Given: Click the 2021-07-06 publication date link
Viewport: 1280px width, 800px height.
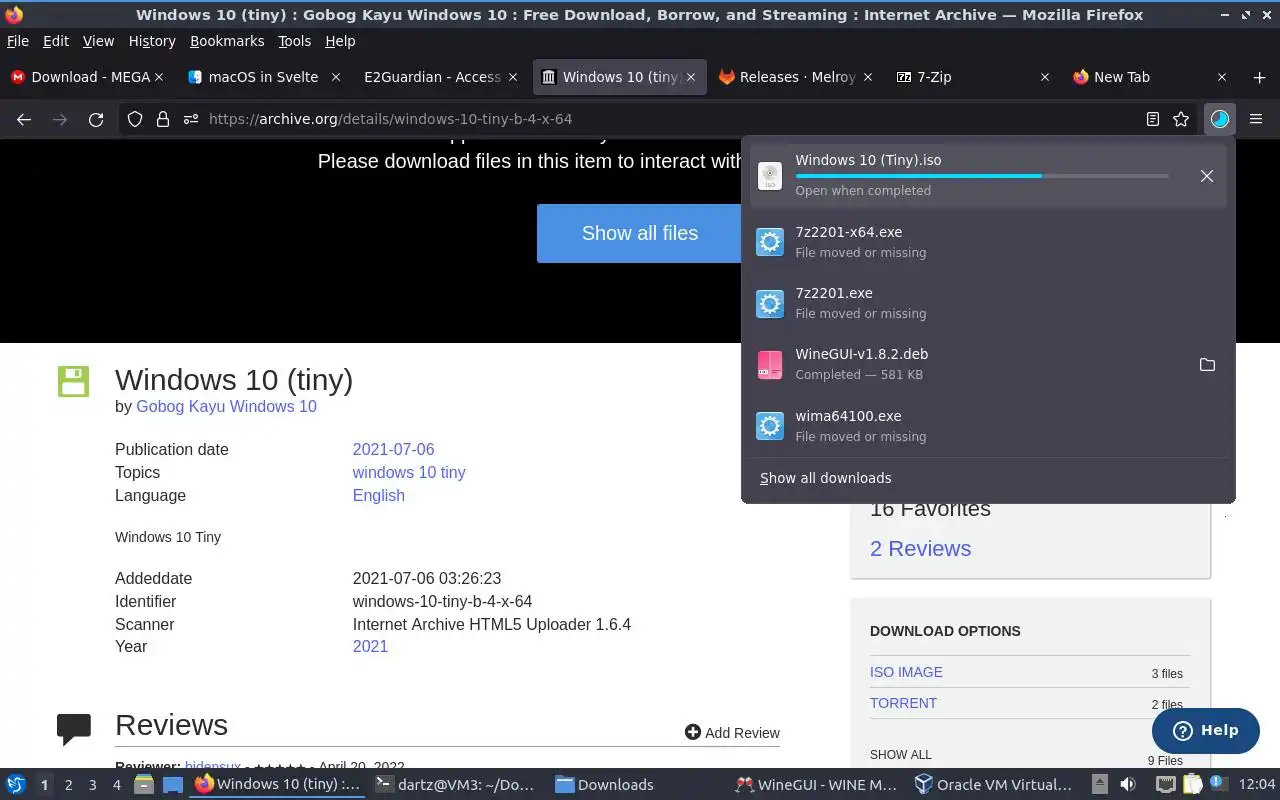Looking at the screenshot, I should 393,449.
